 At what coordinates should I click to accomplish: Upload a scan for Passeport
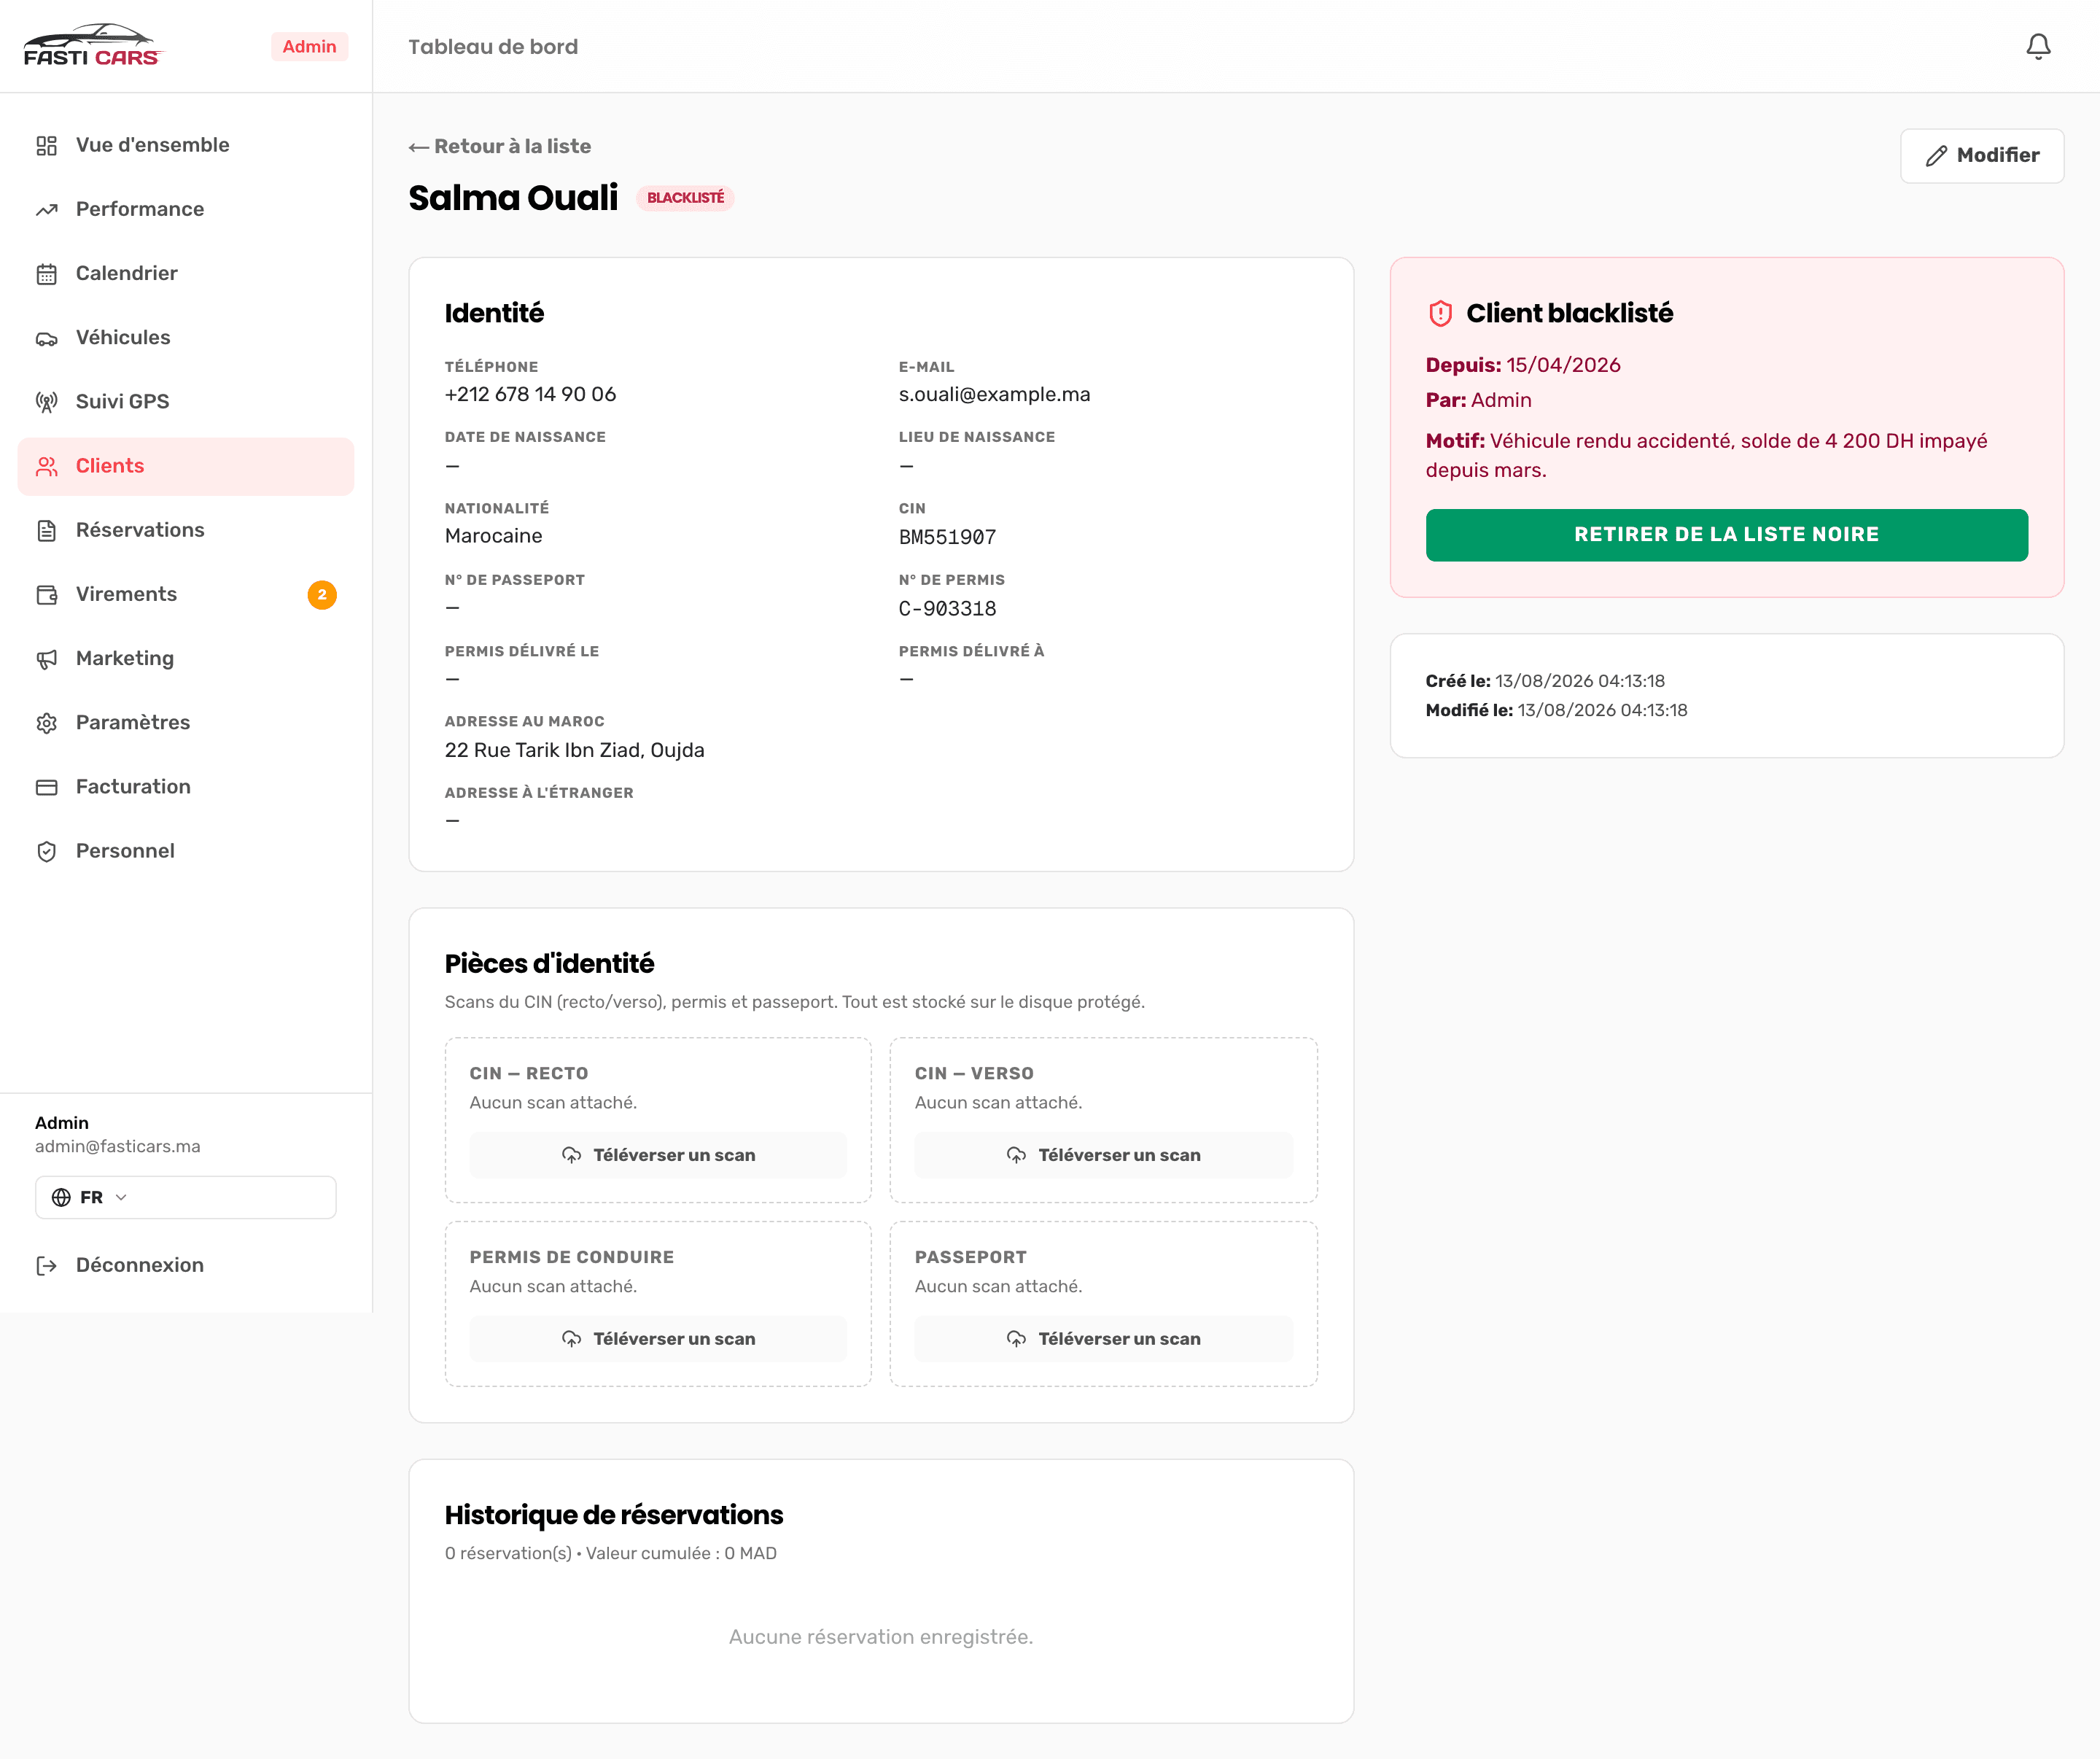click(1103, 1339)
